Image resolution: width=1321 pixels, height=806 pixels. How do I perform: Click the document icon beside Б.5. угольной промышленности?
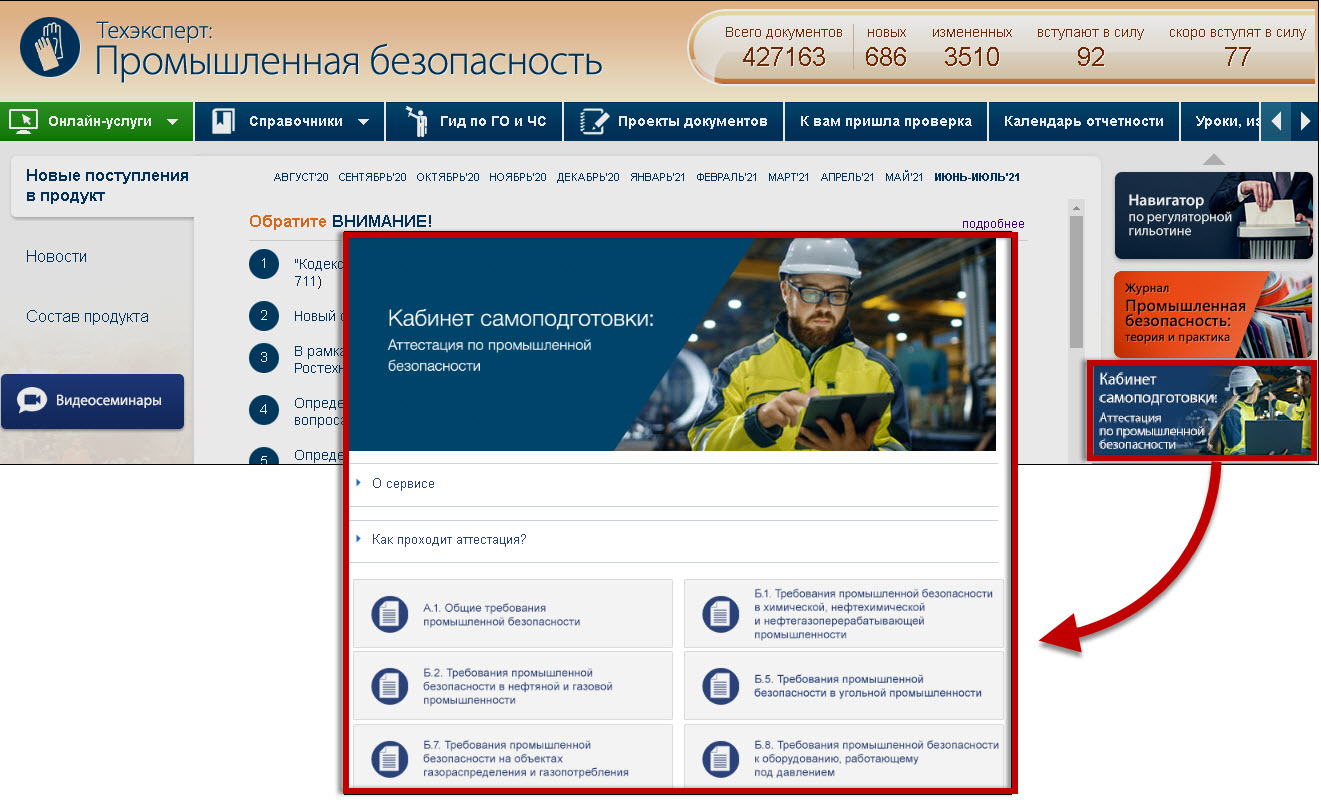722,686
